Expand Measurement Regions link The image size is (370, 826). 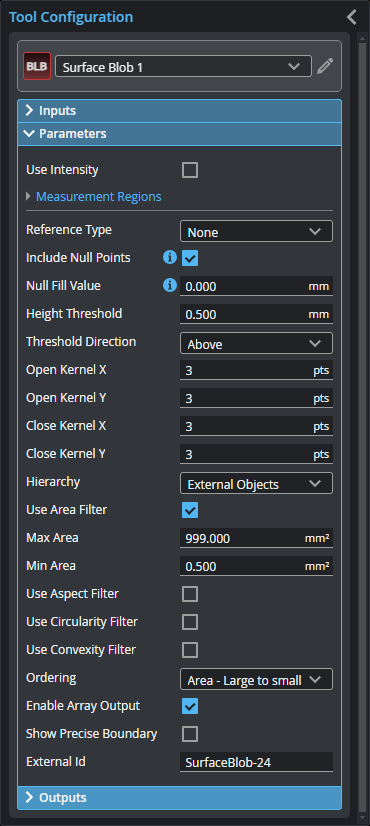pyautogui.click(x=99, y=197)
